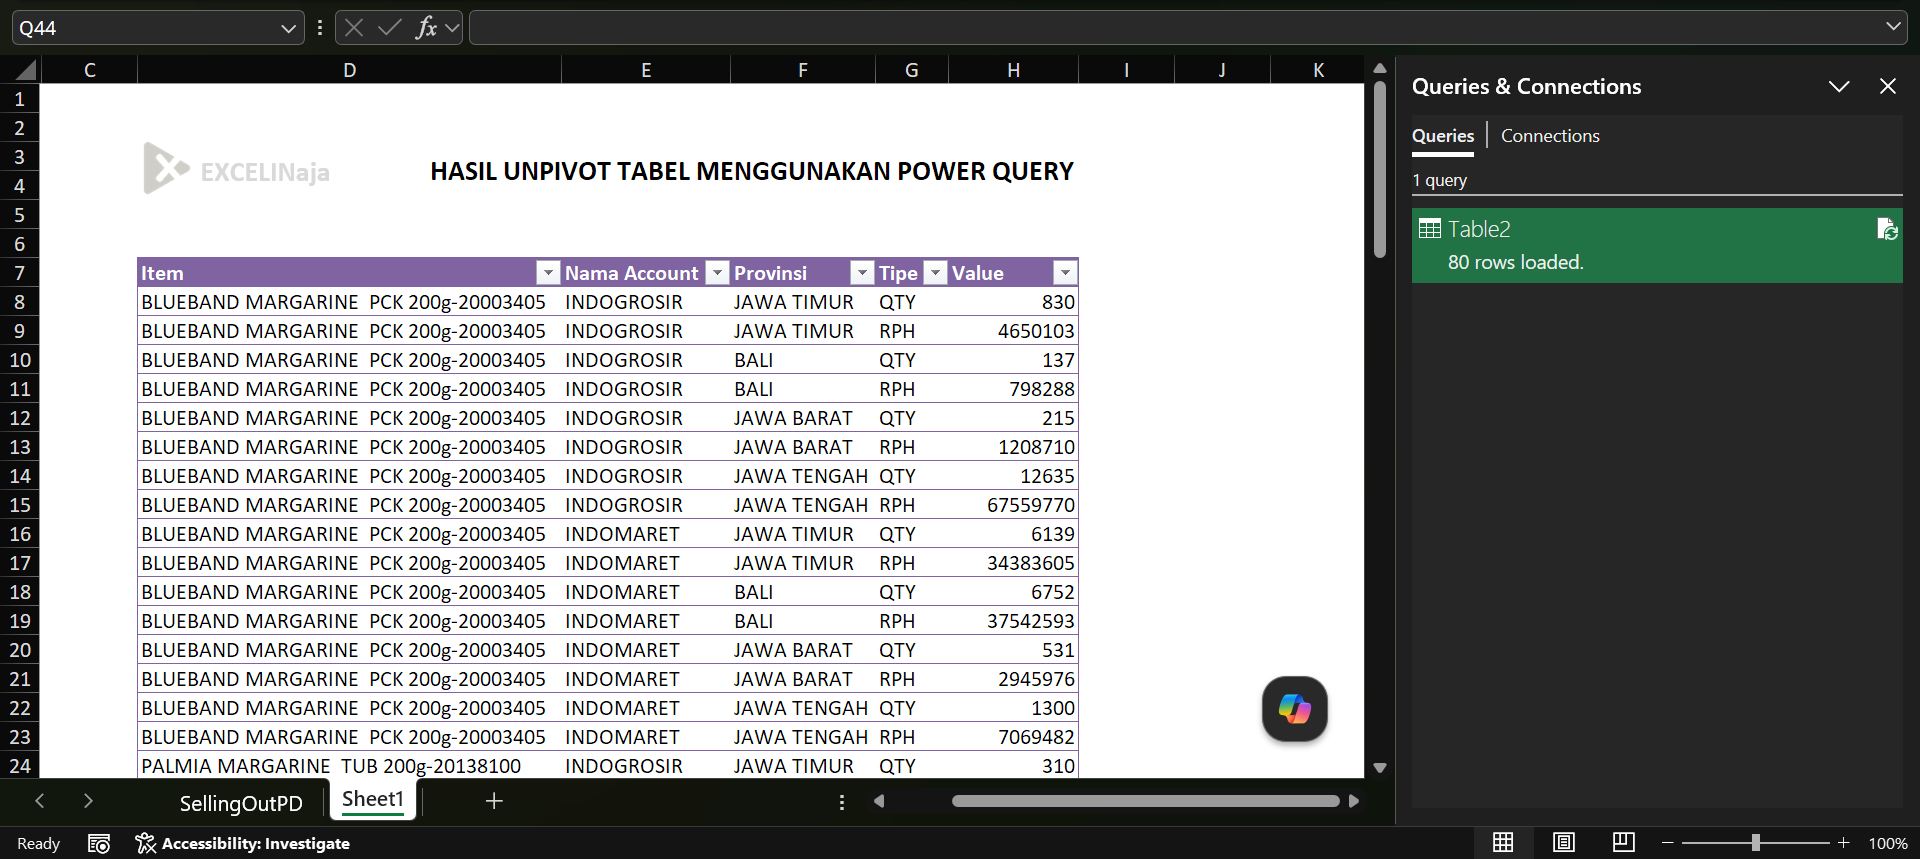The image size is (1920, 859).
Task: Click the Name Box showing Q44
Action: (x=145, y=28)
